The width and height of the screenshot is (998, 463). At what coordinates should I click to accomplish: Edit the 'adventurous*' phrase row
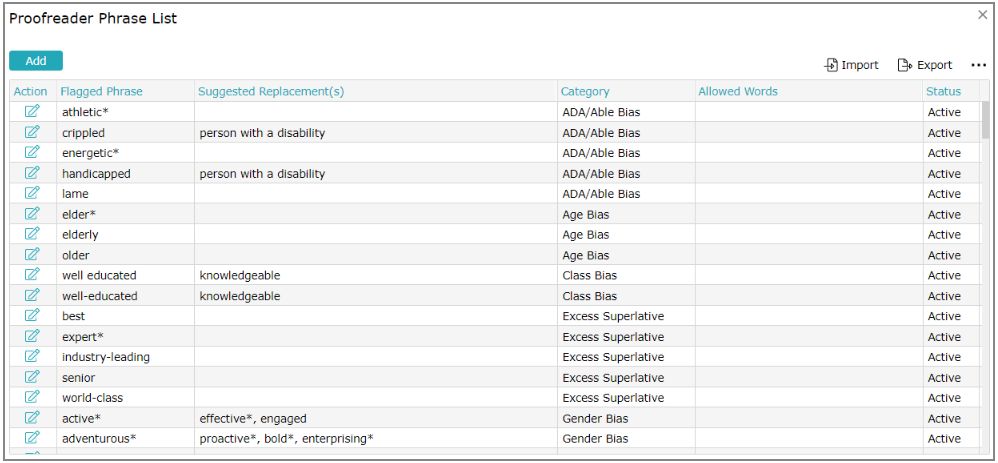[32, 438]
